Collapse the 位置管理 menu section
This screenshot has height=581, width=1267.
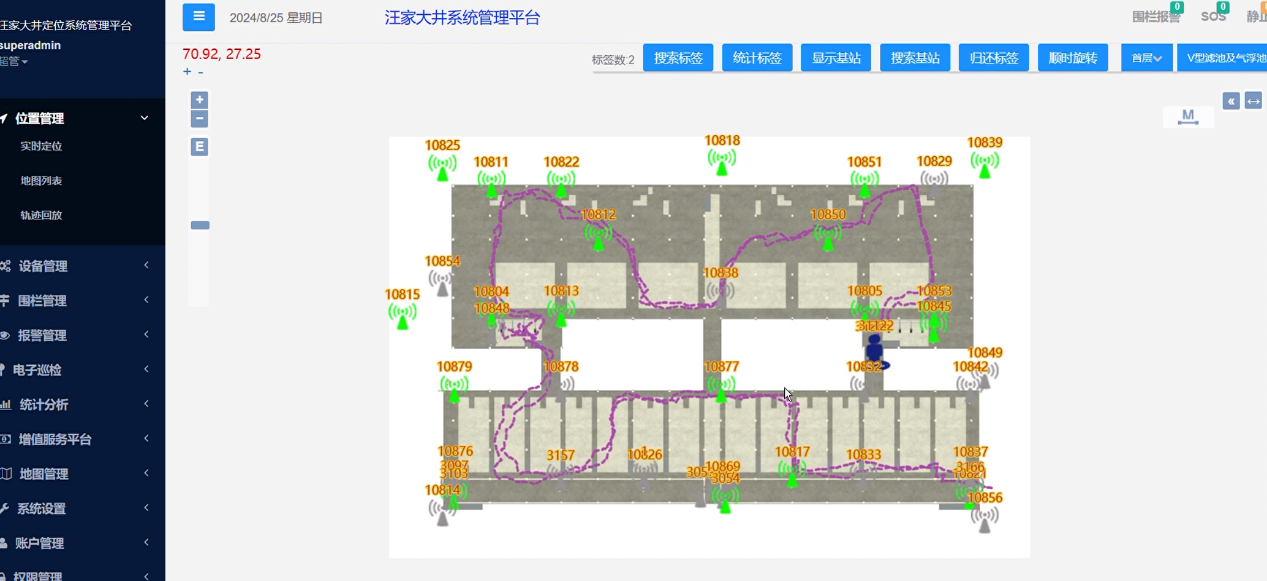[x=80, y=118]
